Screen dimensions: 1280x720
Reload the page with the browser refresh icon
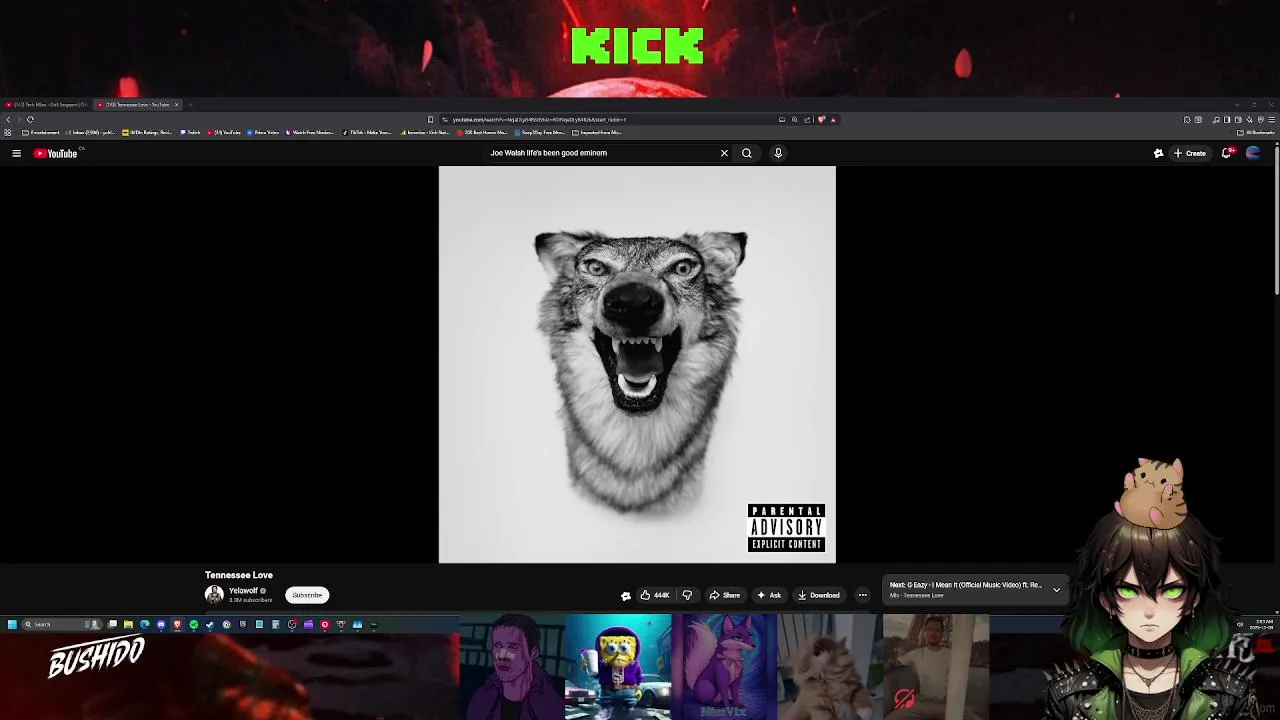coord(30,119)
